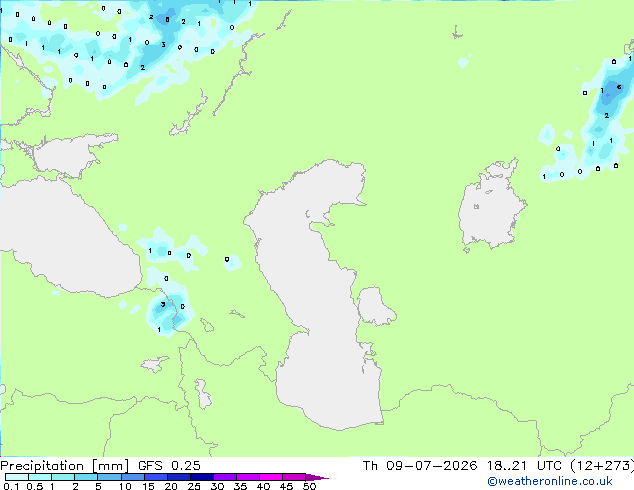This screenshot has height=490, width=634.
Task: Pick the 0.5–1 mm legend color swatch
Action: 40,477
